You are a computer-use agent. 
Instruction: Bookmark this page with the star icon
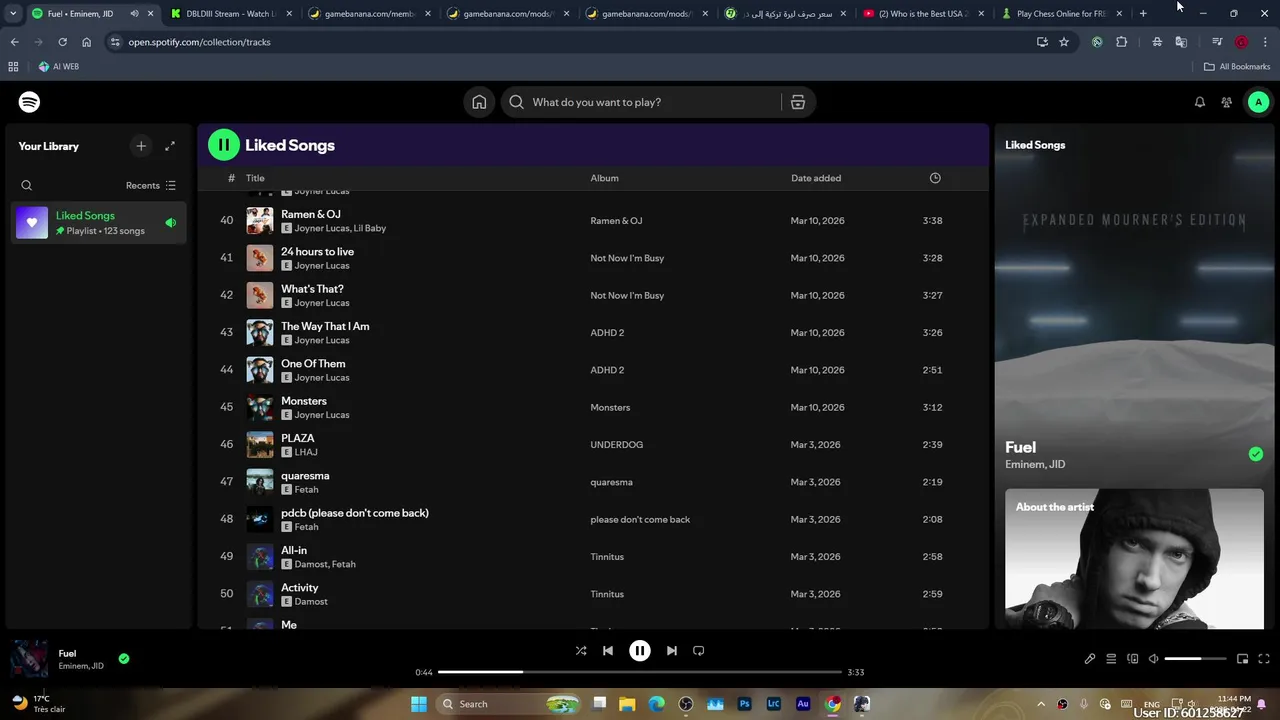tap(1064, 42)
